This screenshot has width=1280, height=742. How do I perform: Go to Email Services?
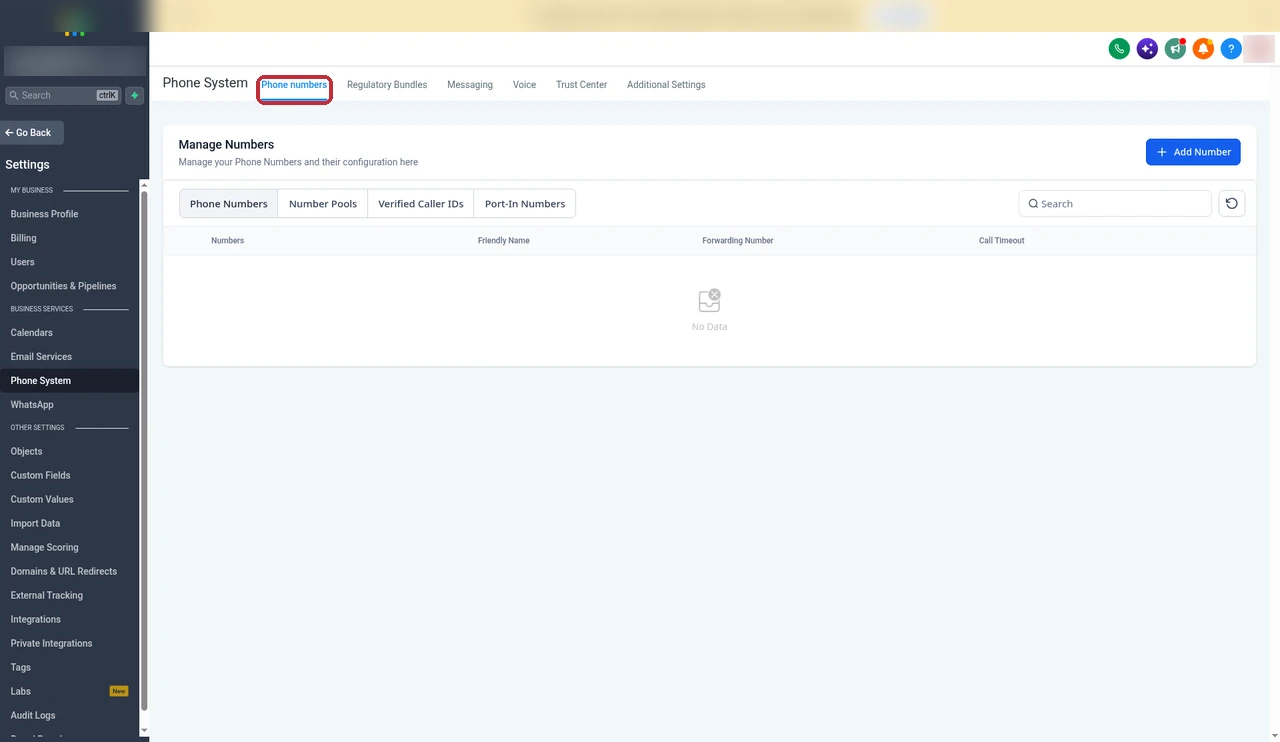coord(41,357)
